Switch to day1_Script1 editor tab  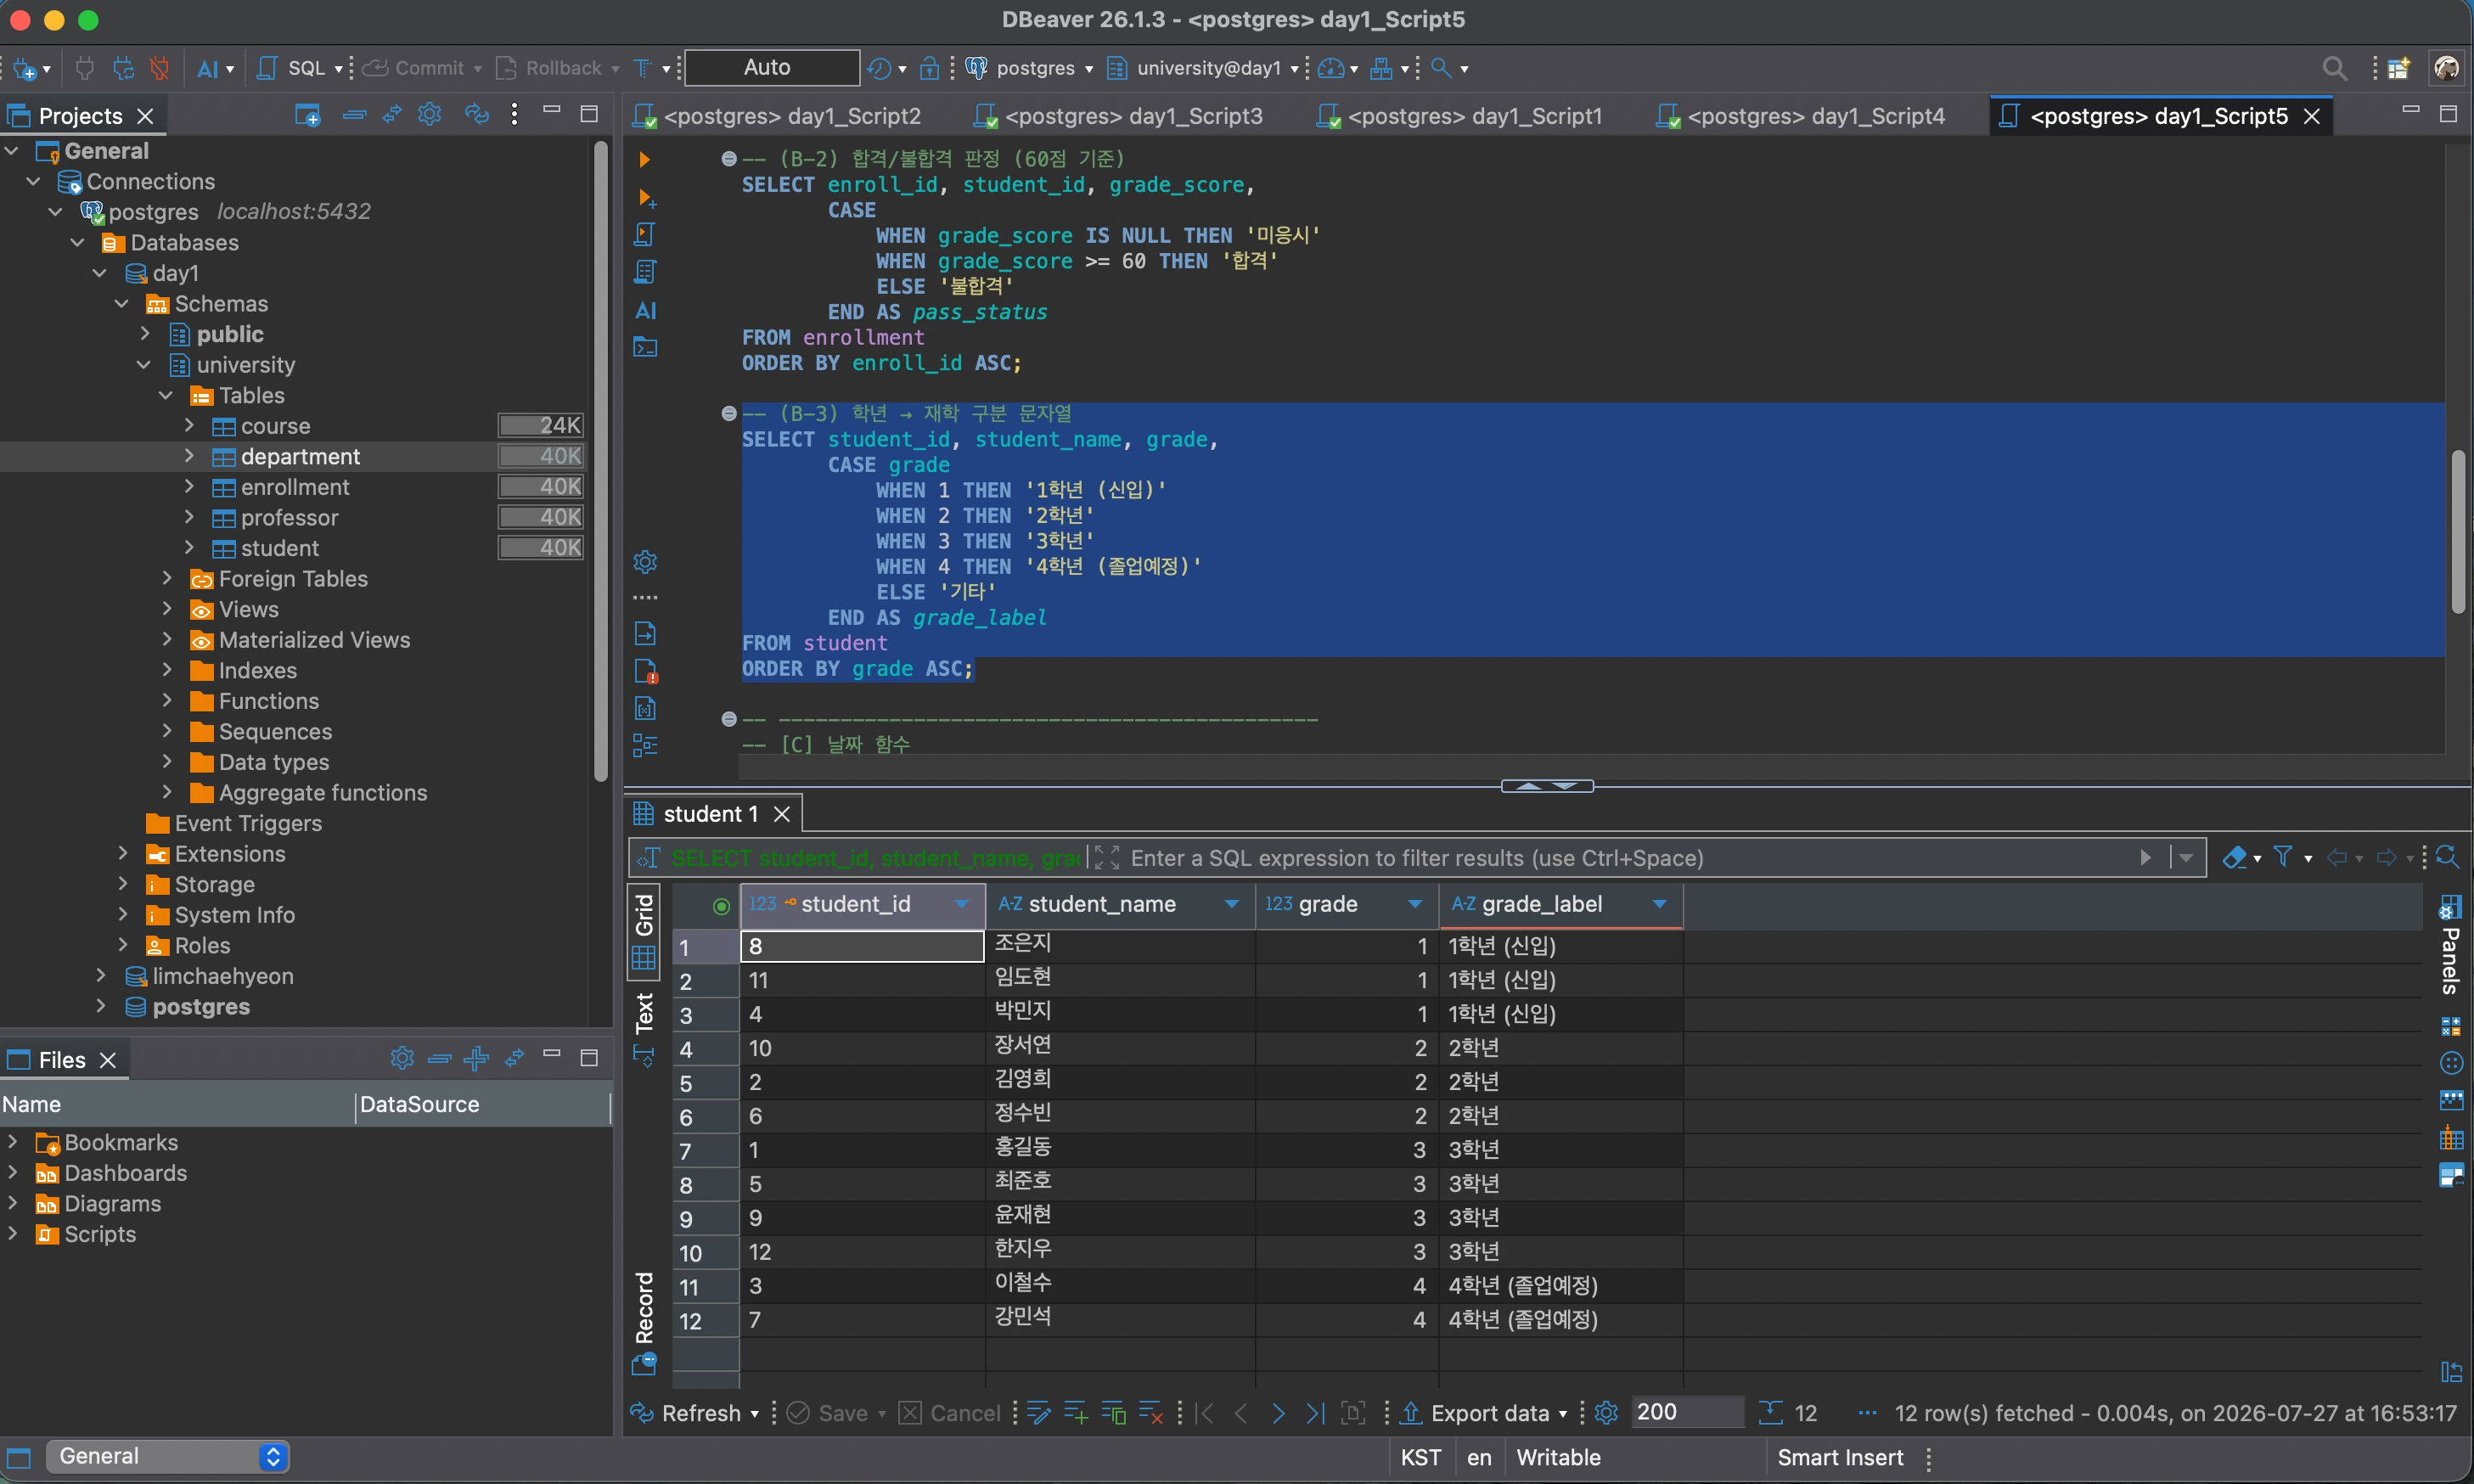[x=1461, y=116]
